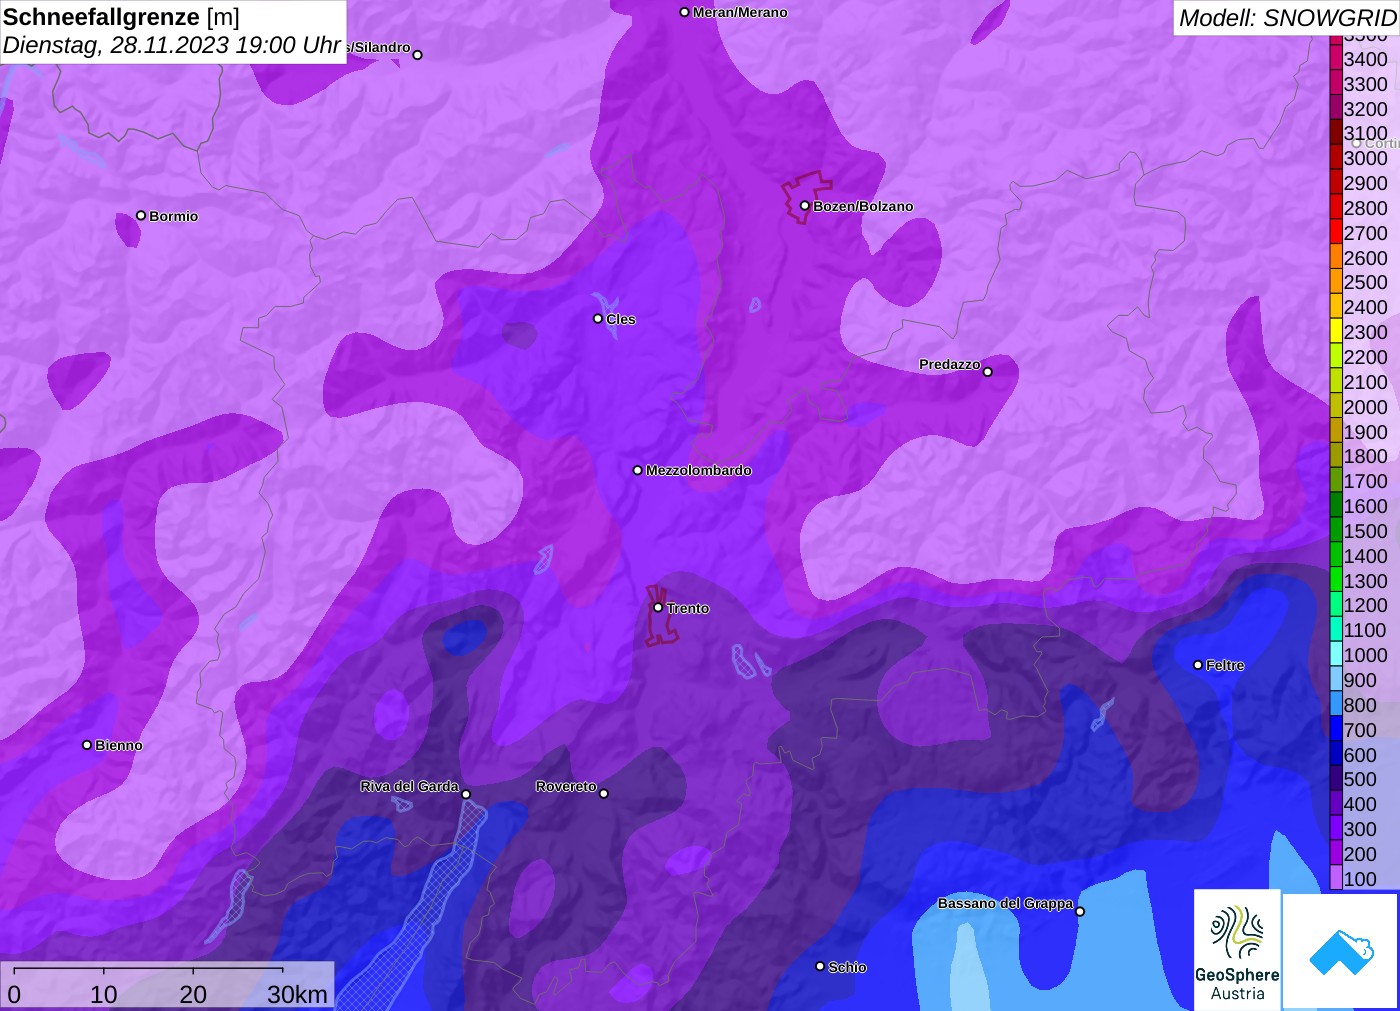Click the 2600 m orange legend swatch
Image resolution: width=1400 pixels, height=1011 pixels.
(x=1336, y=257)
